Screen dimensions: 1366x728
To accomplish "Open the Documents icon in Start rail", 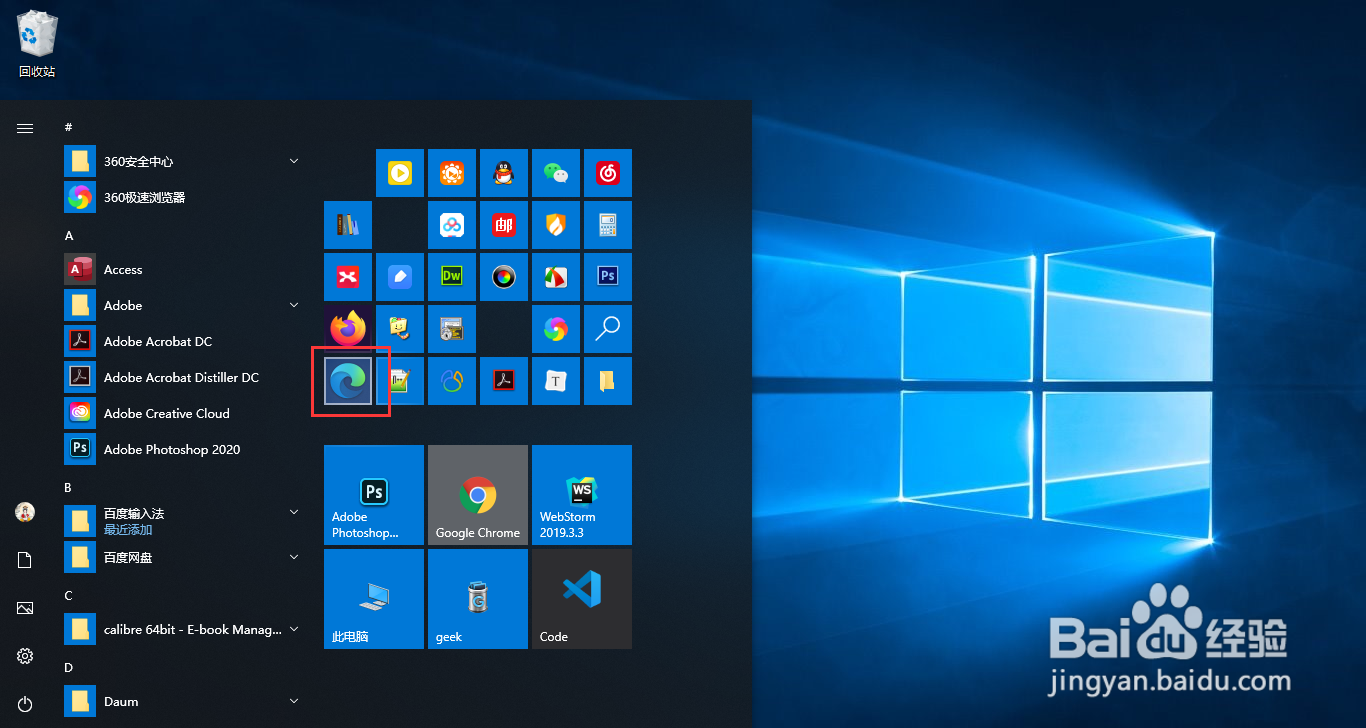I will 25,560.
